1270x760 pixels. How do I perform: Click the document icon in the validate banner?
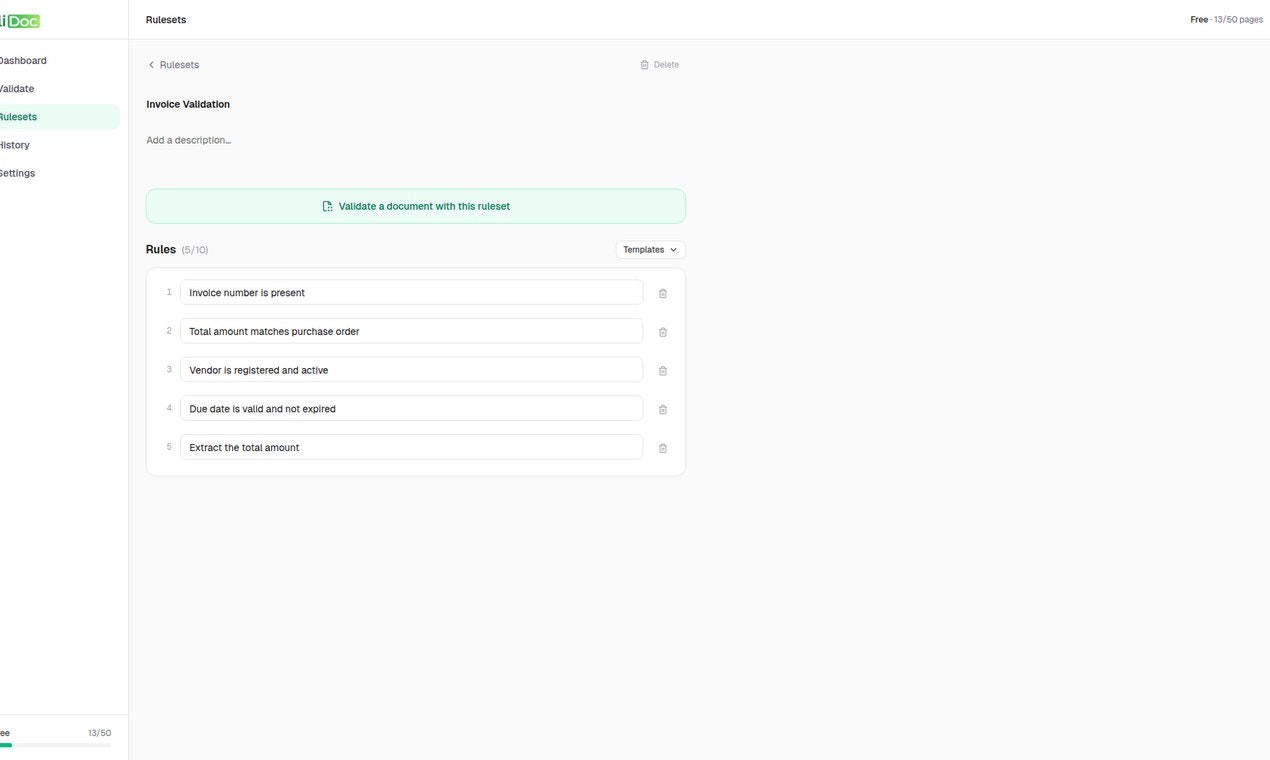327,205
